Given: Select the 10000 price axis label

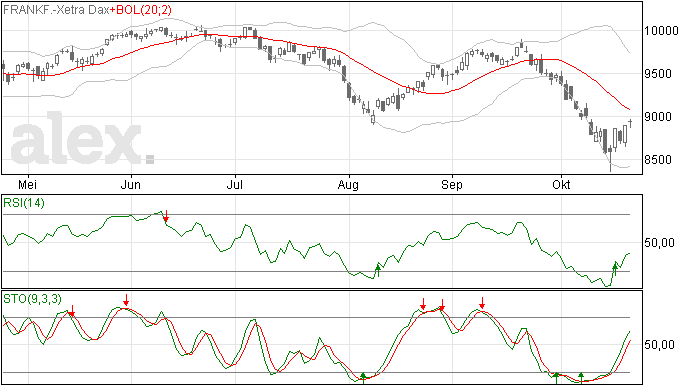Looking at the screenshot, I should pos(661,31).
